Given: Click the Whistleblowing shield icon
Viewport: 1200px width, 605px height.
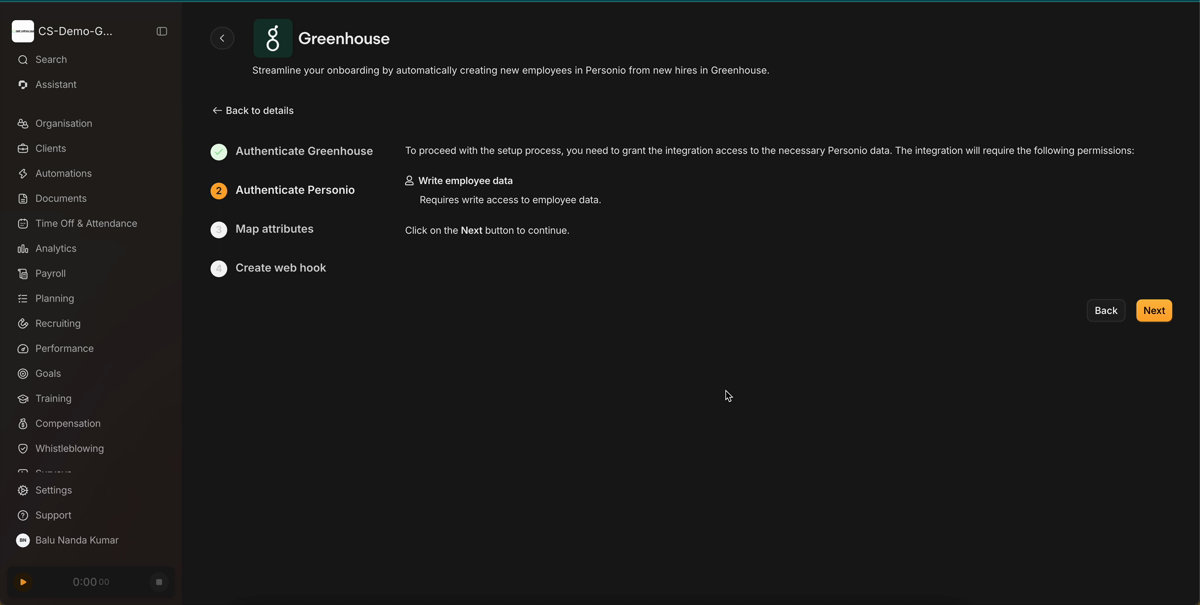Looking at the screenshot, I should 23,449.
